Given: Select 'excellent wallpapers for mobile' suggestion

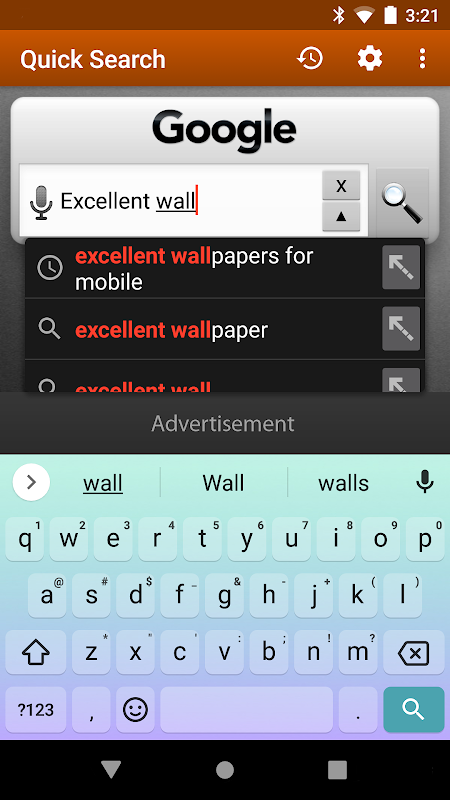Looking at the screenshot, I should 202,268.
